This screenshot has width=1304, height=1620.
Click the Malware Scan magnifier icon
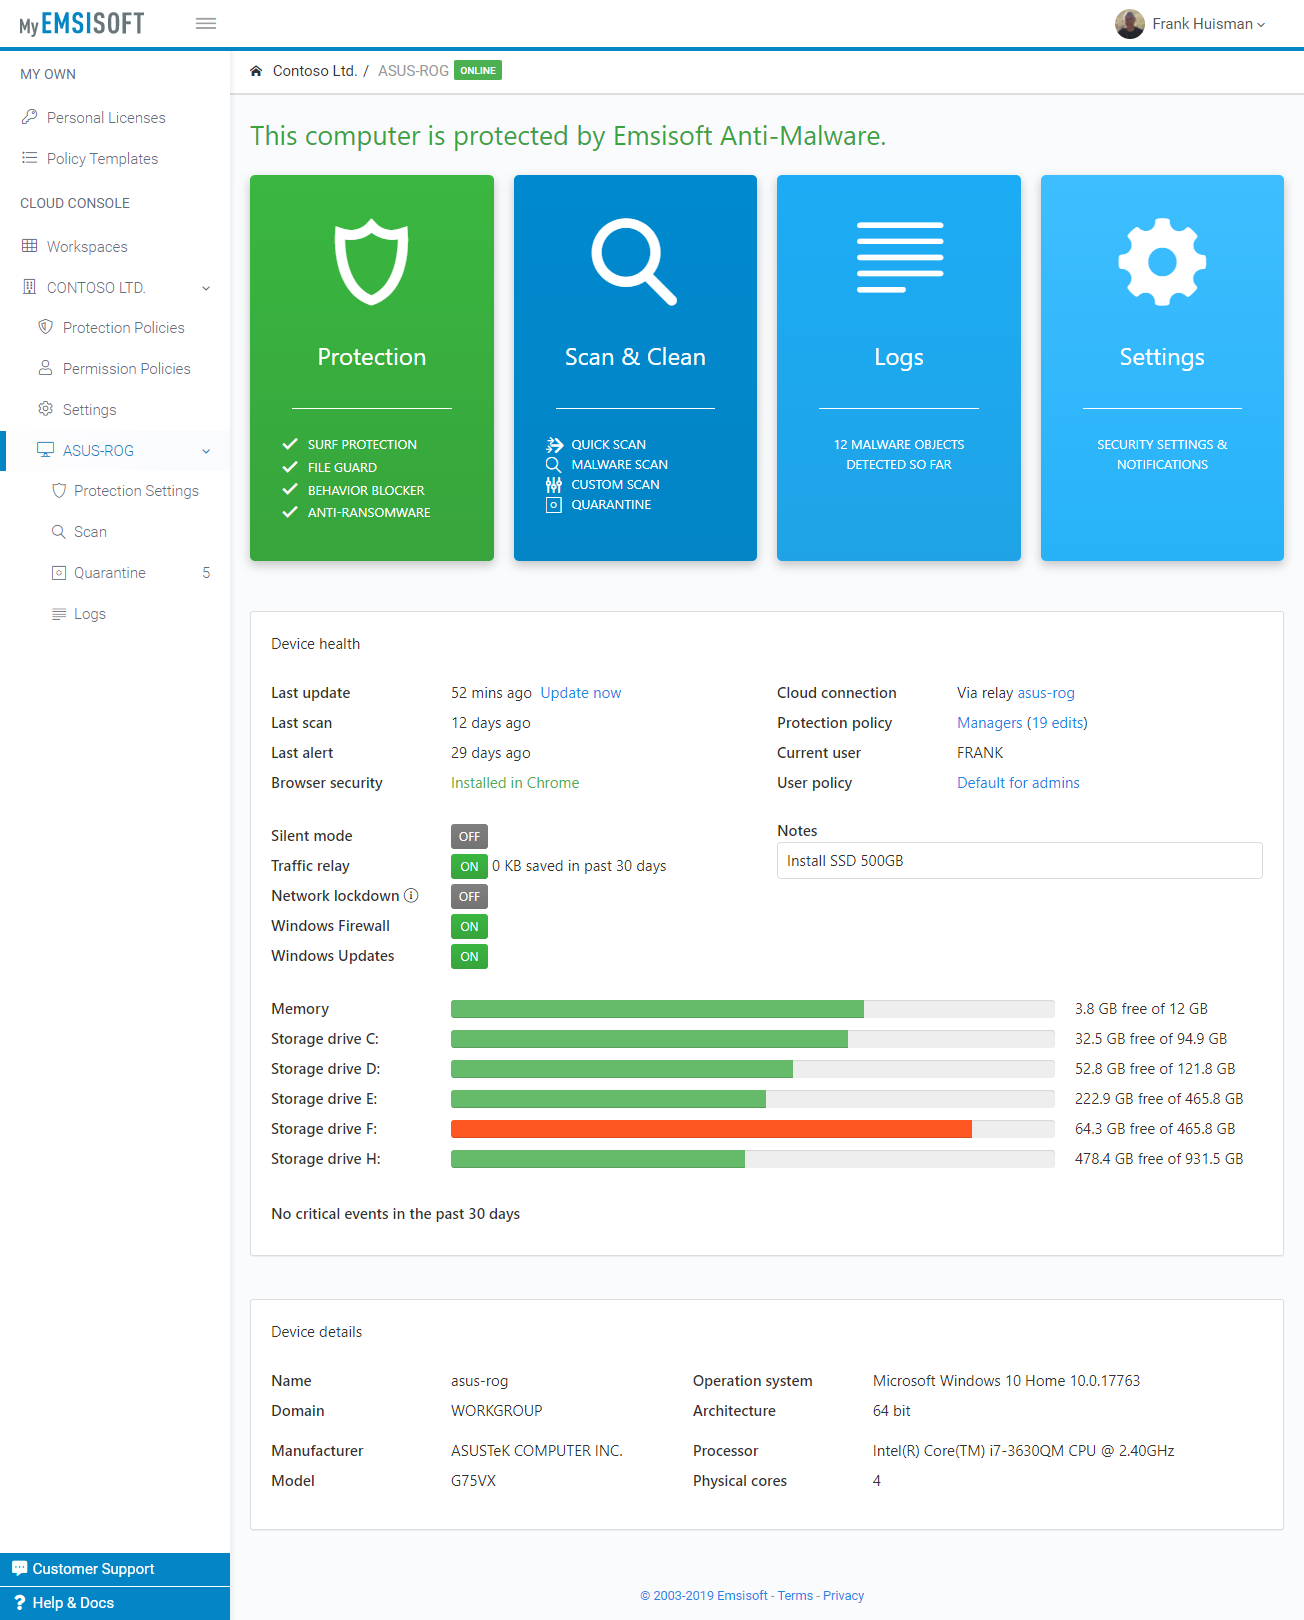point(553,465)
